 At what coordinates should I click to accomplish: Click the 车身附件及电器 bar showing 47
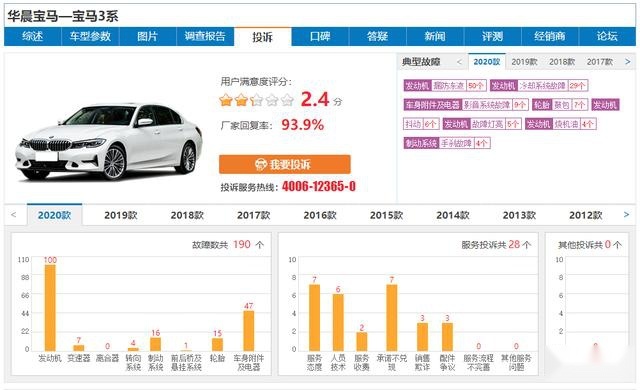pos(249,330)
